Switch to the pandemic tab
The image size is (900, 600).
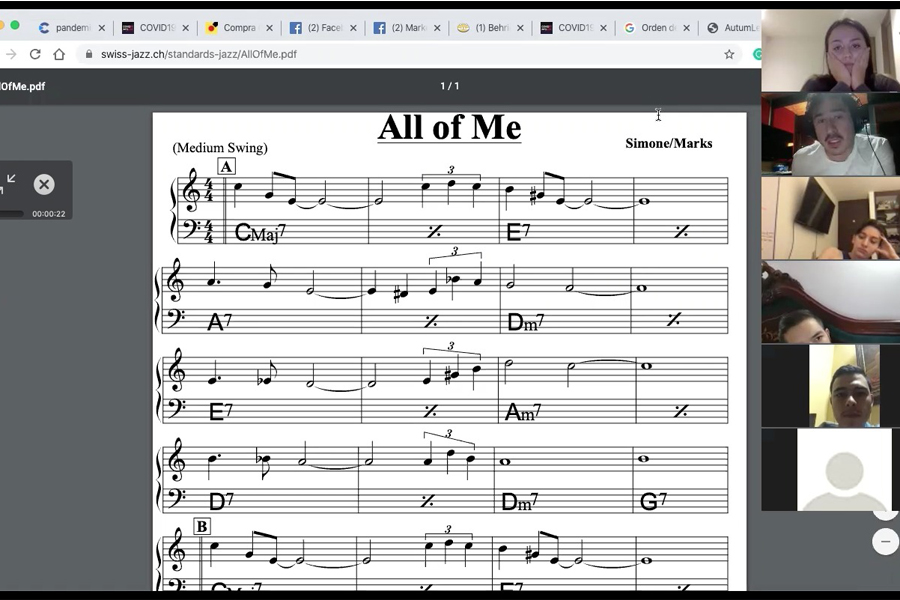(68, 28)
